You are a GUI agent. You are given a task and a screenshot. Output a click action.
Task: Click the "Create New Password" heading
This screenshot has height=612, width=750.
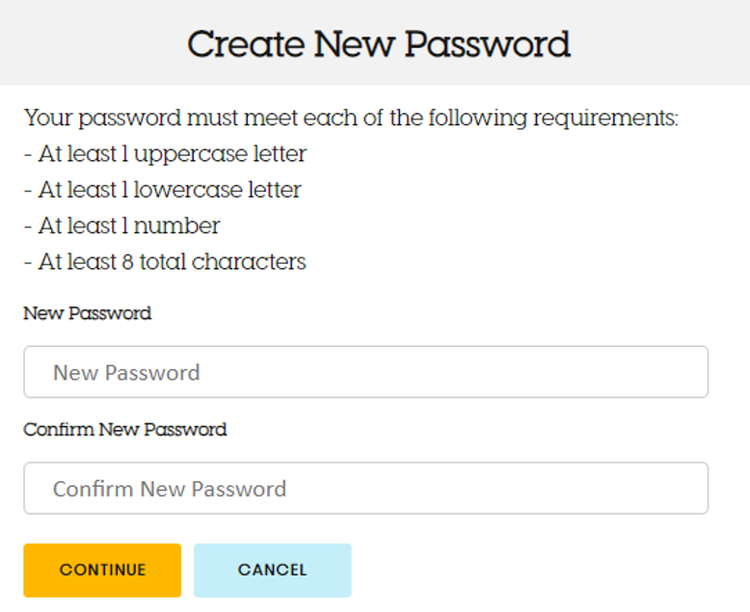click(x=378, y=44)
